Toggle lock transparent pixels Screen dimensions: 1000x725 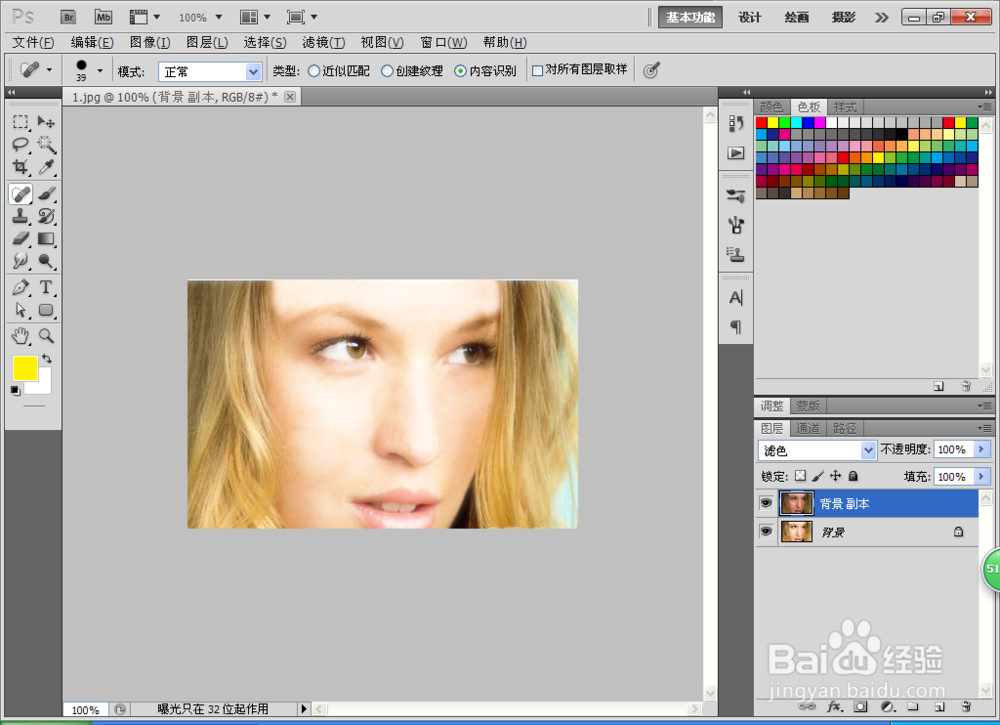click(800, 476)
